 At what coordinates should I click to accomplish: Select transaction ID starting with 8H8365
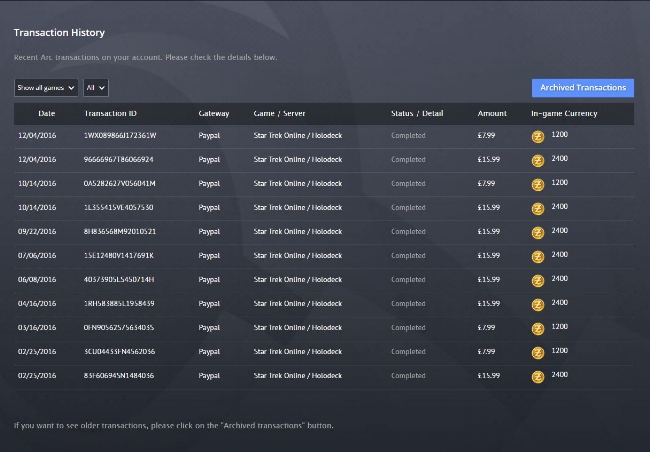pos(120,231)
